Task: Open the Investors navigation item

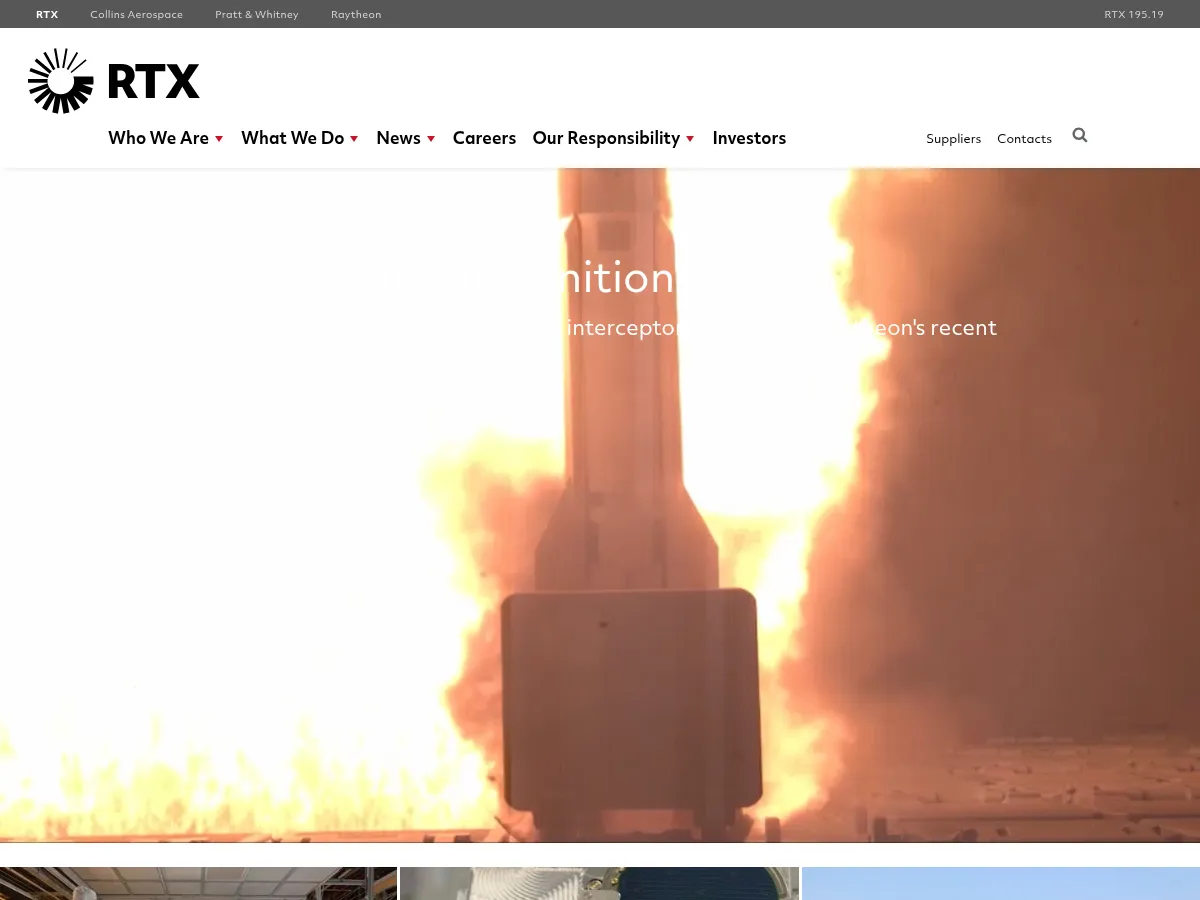Action: (x=749, y=138)
